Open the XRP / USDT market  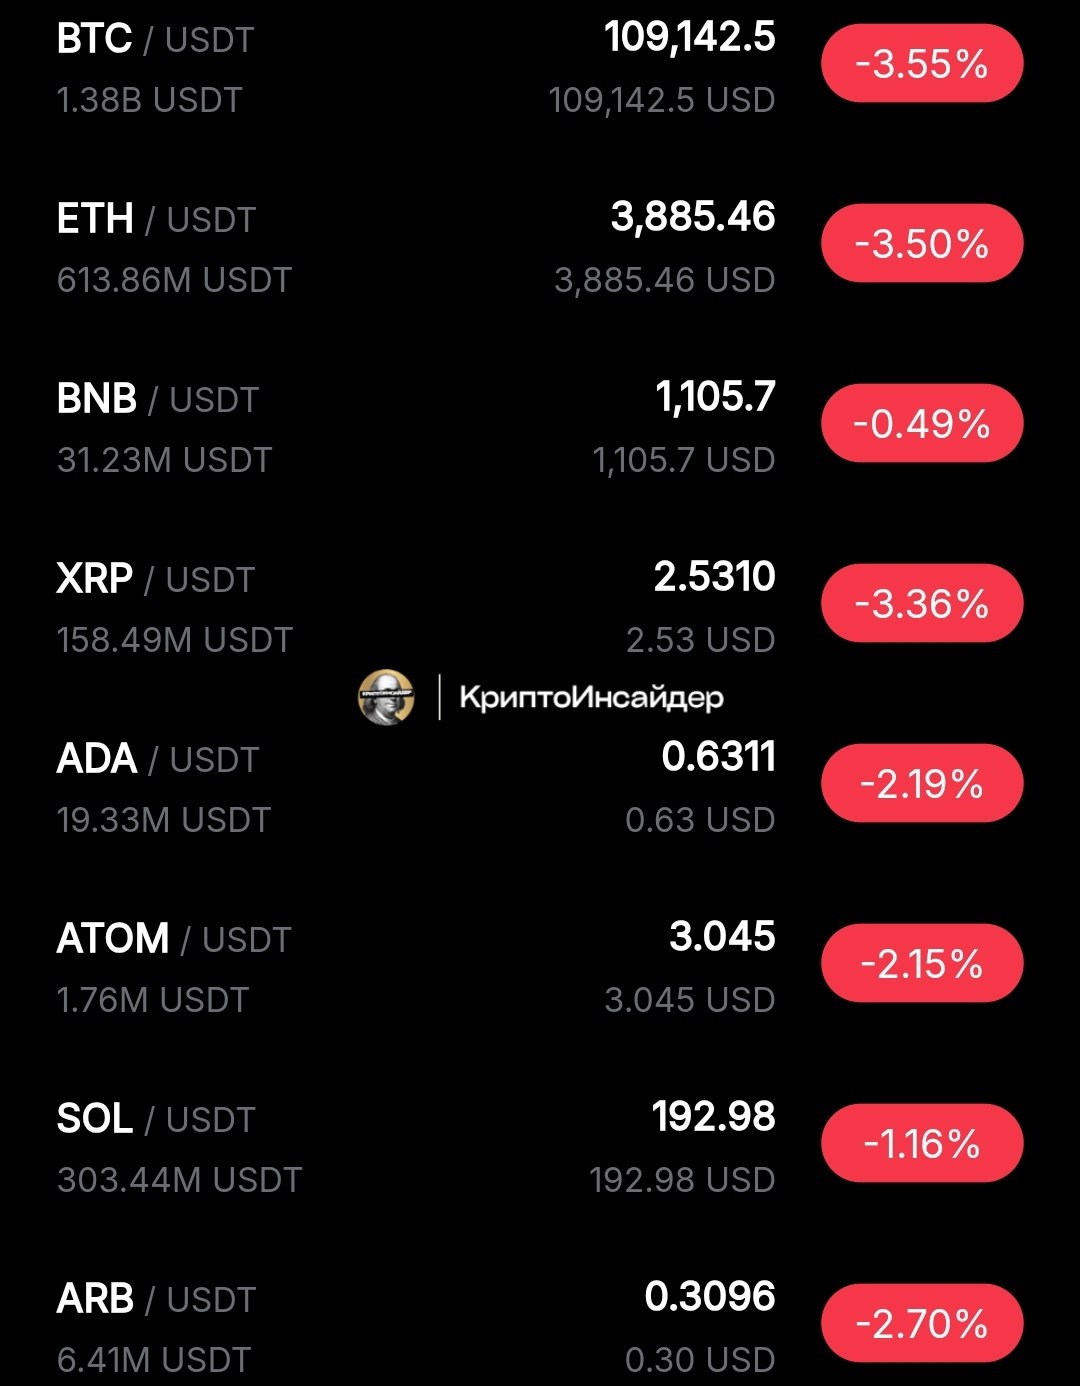tap(156, 580)
